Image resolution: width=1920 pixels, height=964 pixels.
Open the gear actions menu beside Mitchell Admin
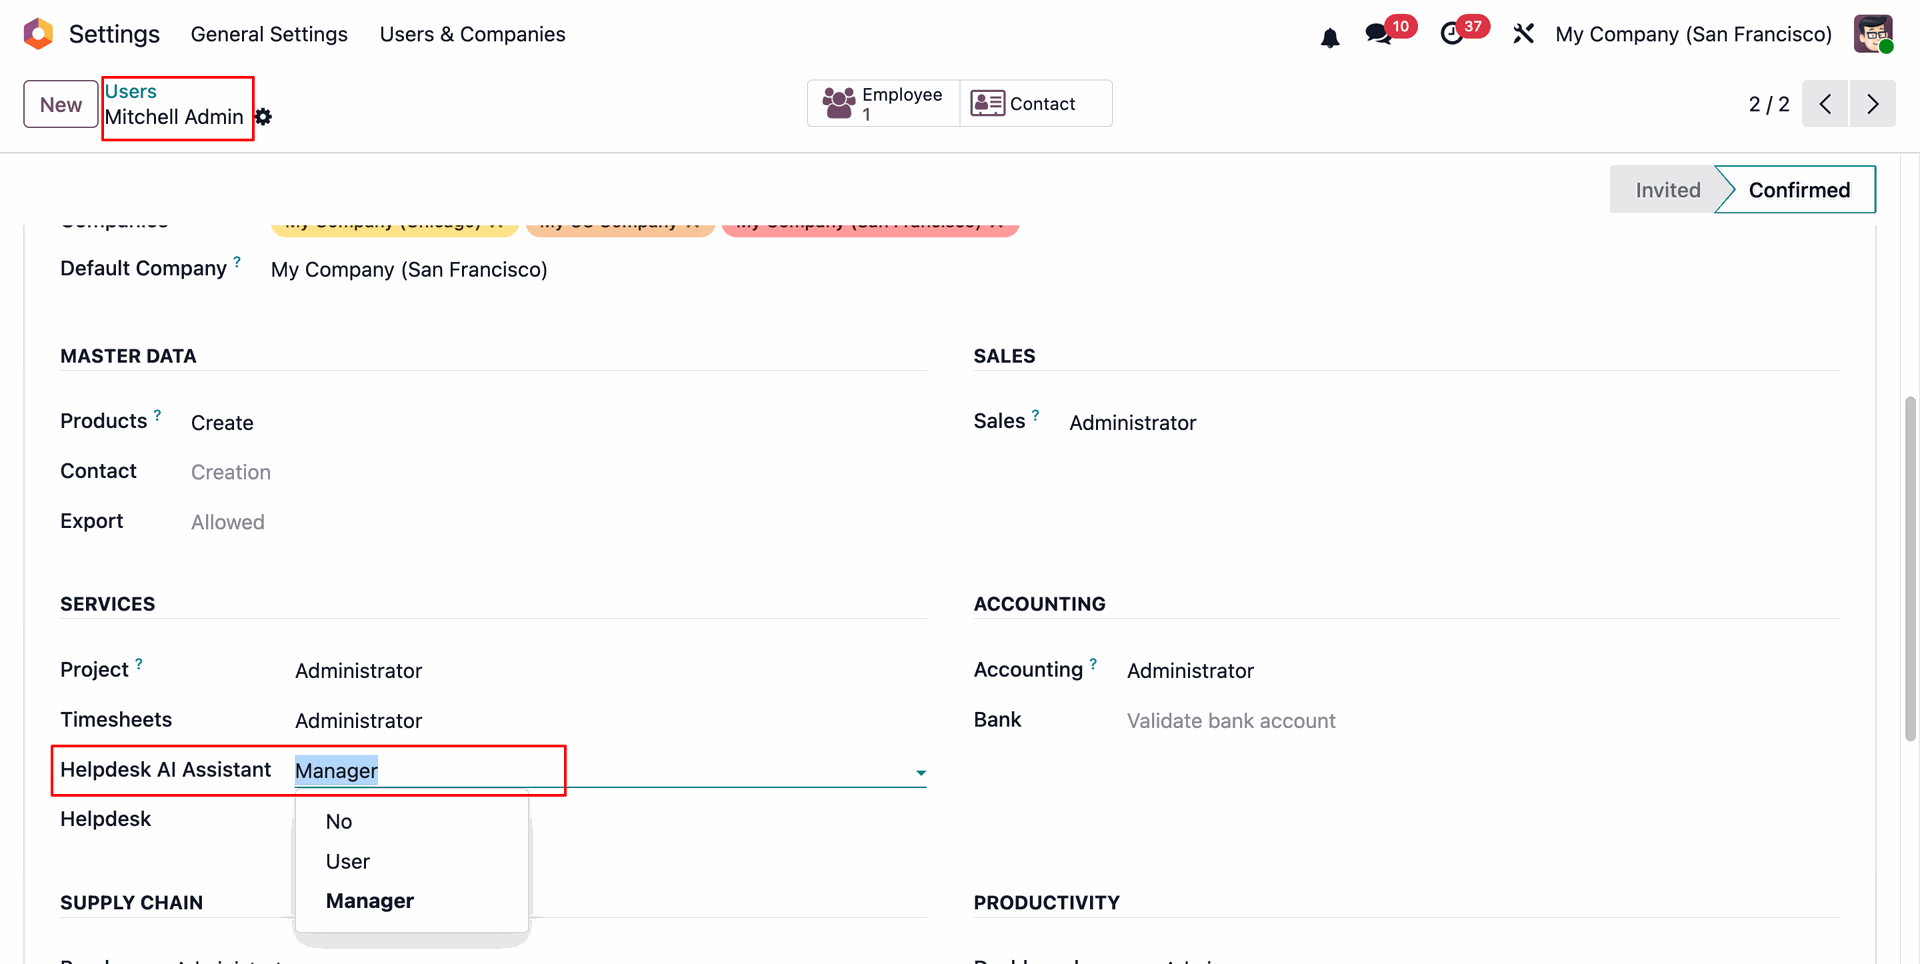click(263, 117)
